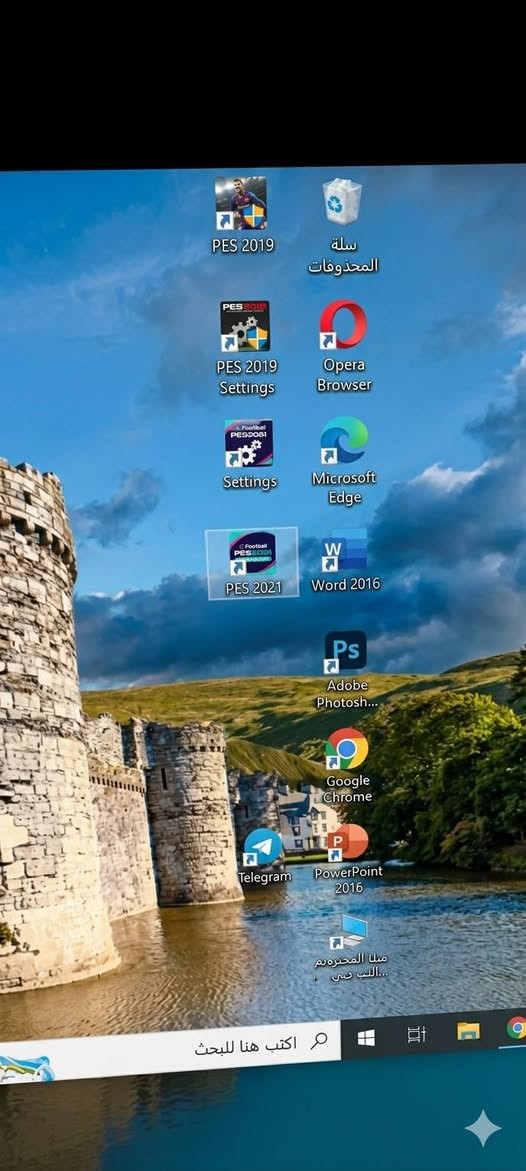Click the 'Opera Browser' label text

tap(344, 375)
